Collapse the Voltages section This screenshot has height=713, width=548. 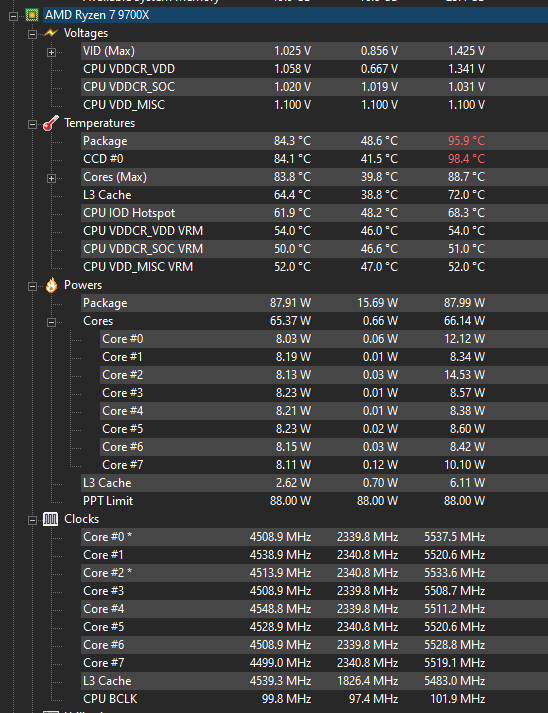32,34
